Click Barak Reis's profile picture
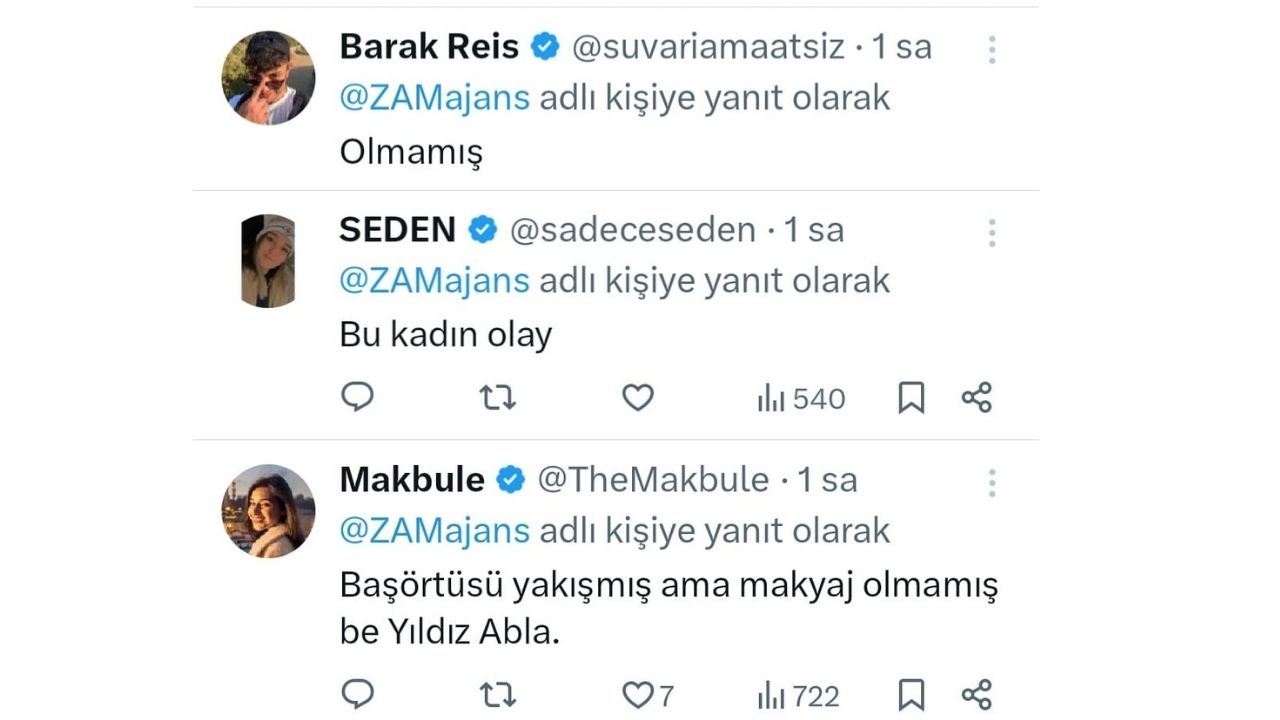This screenshot has width=1280, height=720. pyautogui.click(x=267, y=77)
